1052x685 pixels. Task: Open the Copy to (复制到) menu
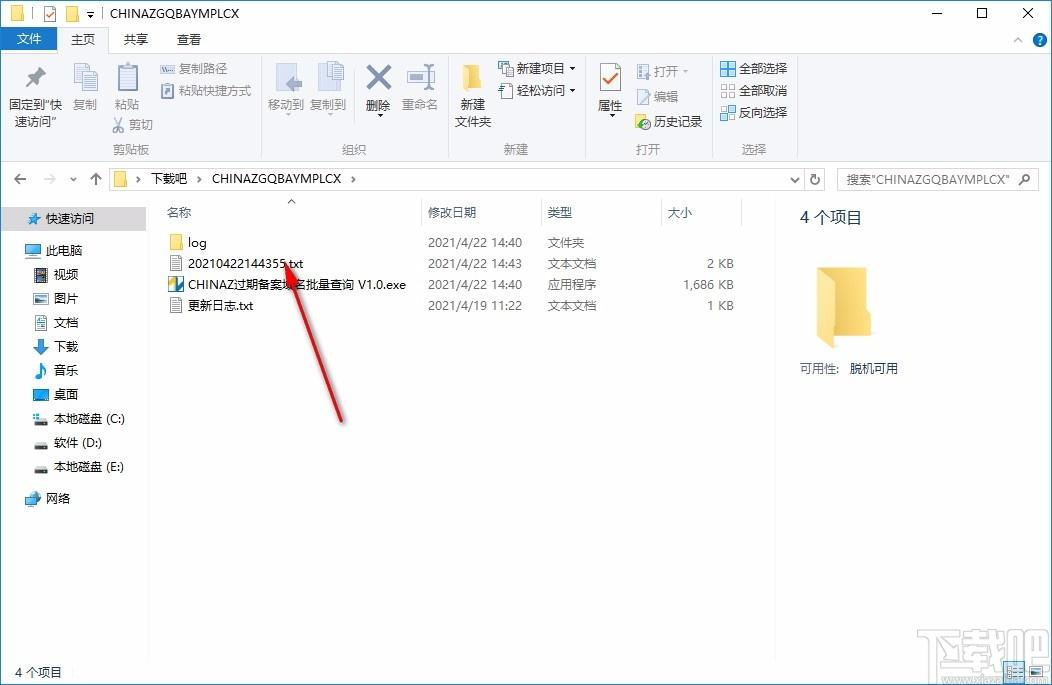point(327,89)
